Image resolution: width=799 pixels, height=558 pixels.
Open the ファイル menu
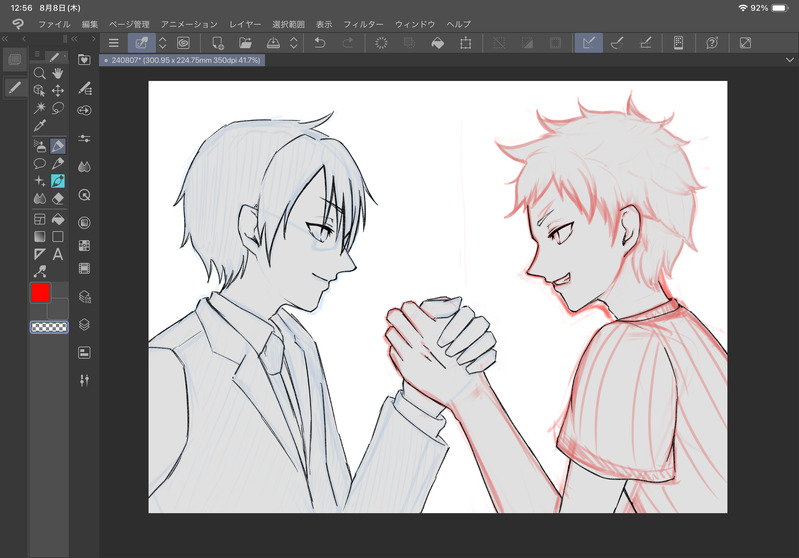55,24
